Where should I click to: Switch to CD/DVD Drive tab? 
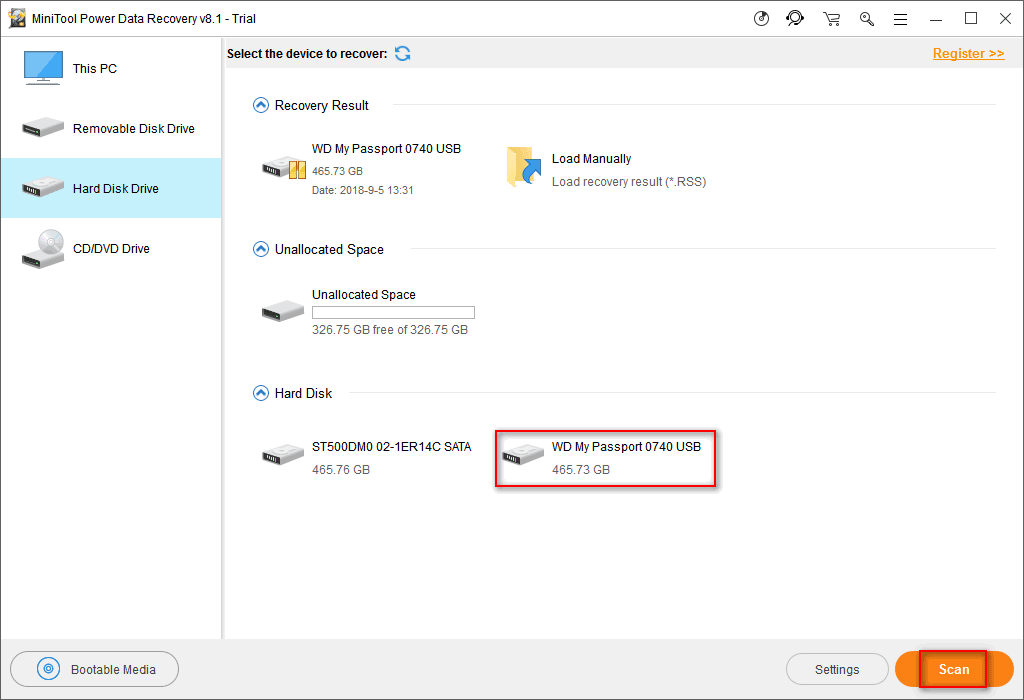tap(111, 248)
